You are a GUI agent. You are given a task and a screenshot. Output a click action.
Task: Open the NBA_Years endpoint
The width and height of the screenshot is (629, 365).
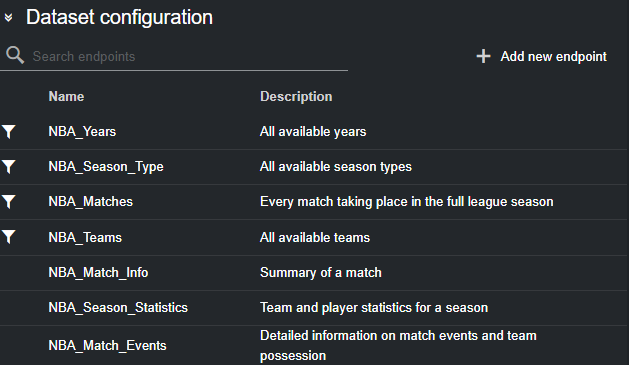82,132
